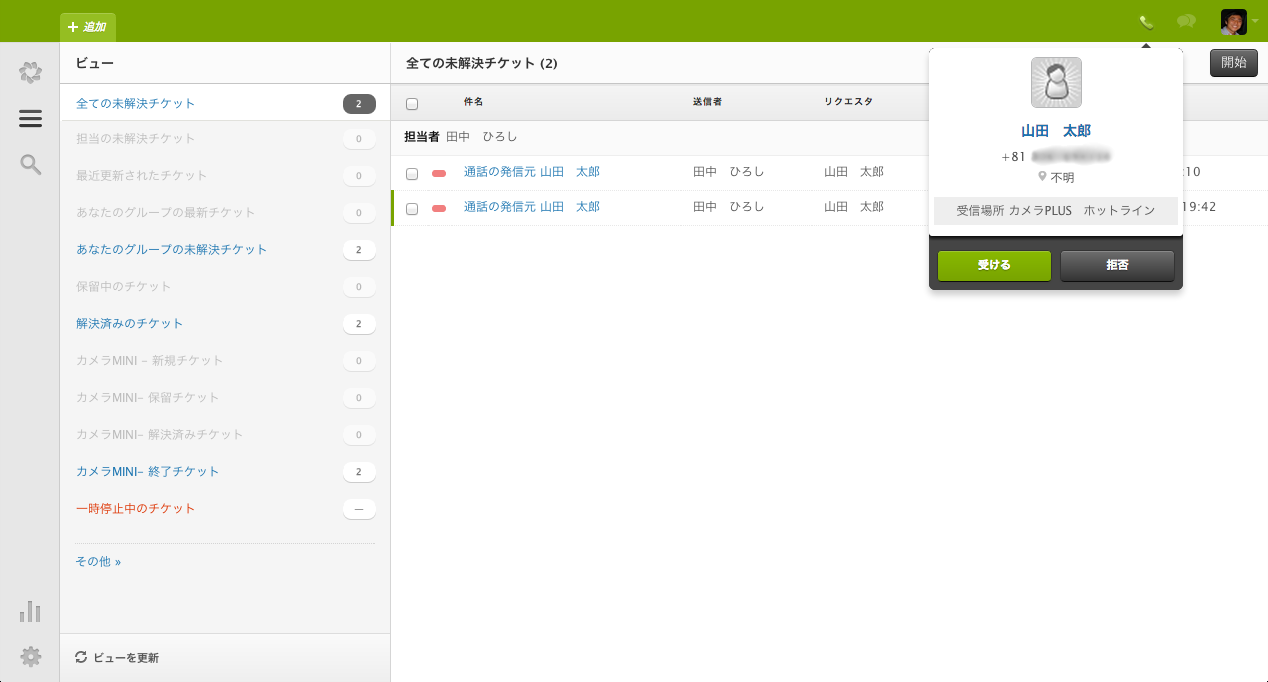The width and height of the screenshot is (1268, 682).
Task: Click sender 田中 ひろし in first ticket row
Action: click(x=728, y=172)
